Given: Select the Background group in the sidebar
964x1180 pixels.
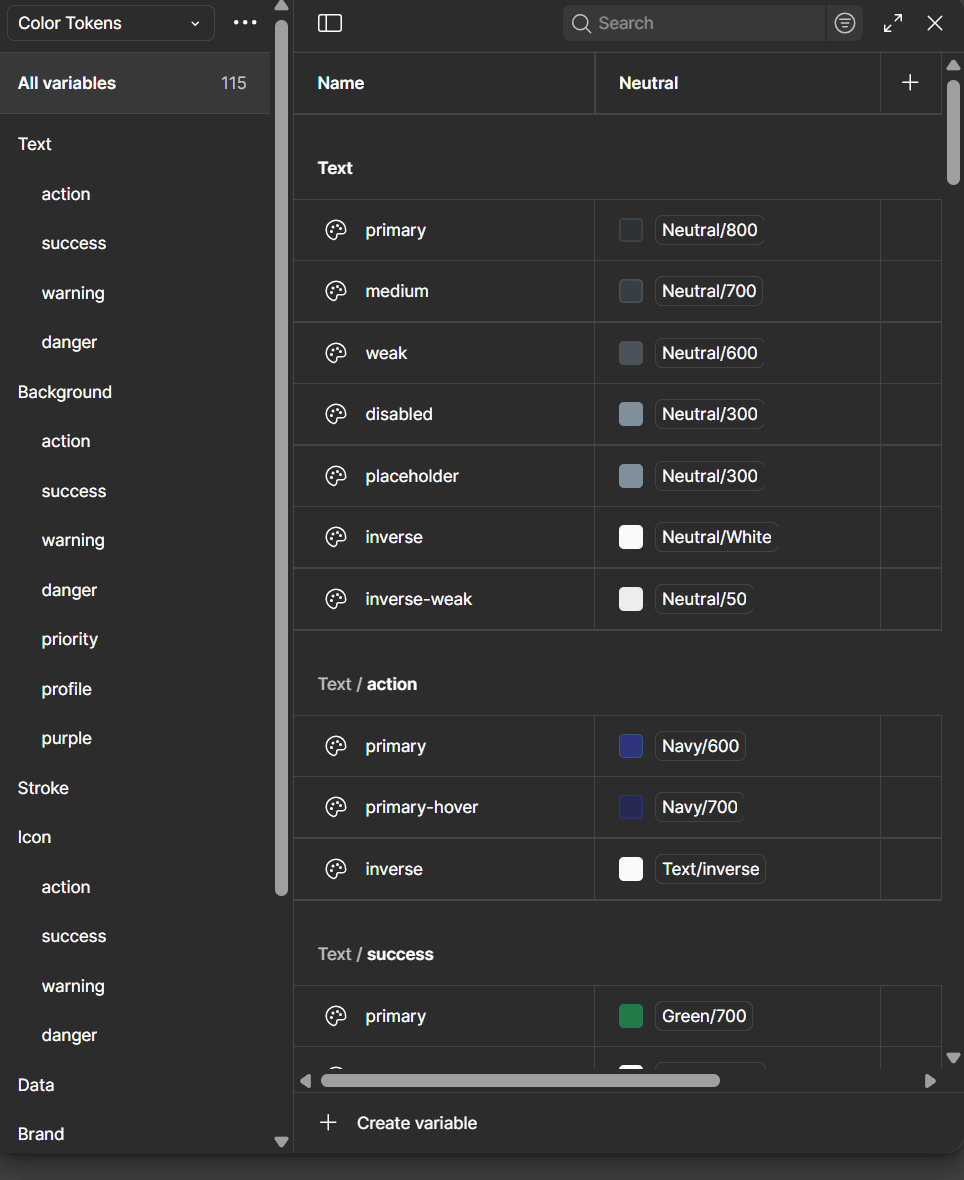Looking at the screenshot, I should [65, 392].
